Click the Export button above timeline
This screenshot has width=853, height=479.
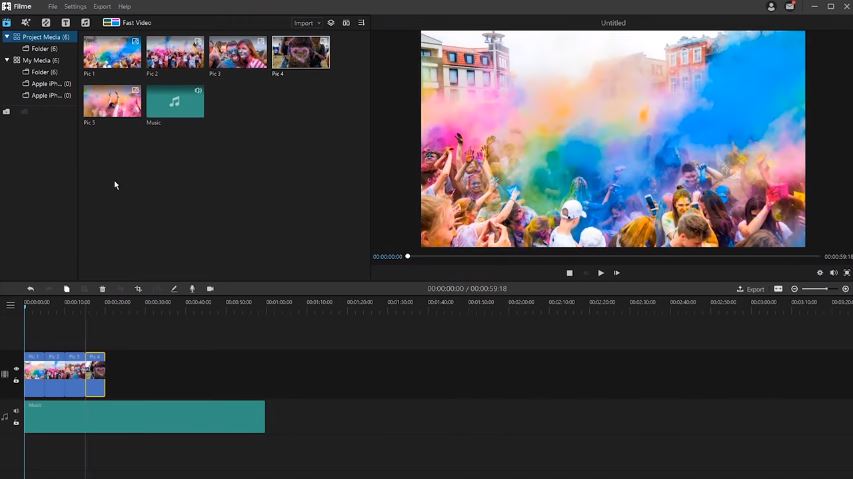(751, 289)
